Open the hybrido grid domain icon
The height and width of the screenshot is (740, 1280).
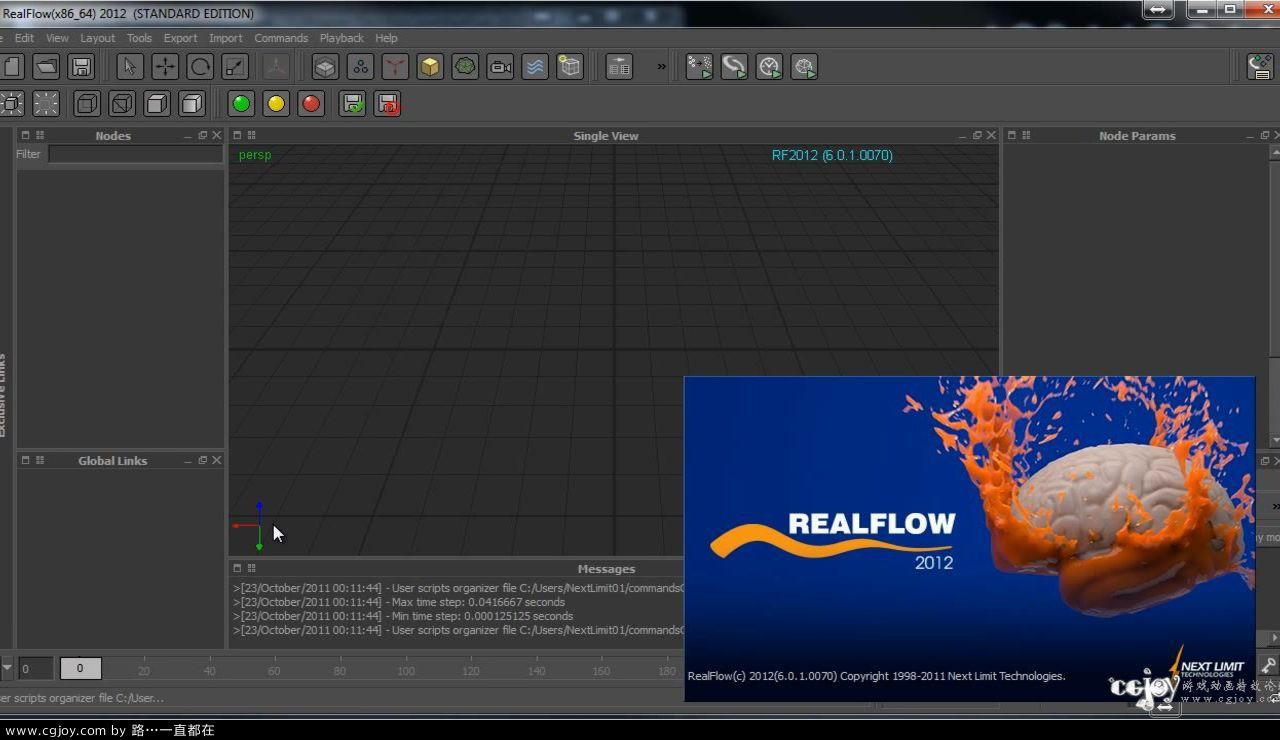pyautogui.click(x=325, y=67)
